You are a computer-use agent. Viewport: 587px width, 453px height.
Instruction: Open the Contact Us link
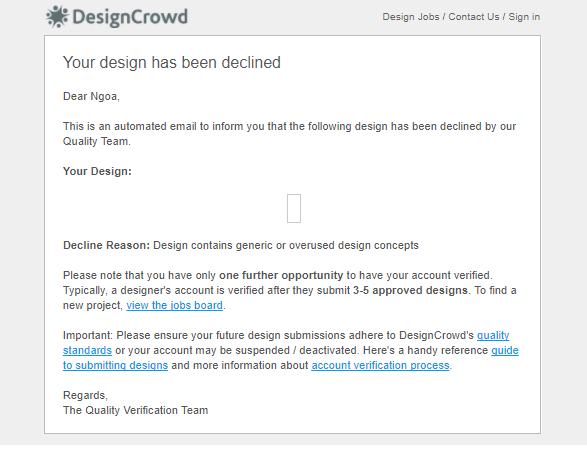pyautogui.click(x=474, y=17)
